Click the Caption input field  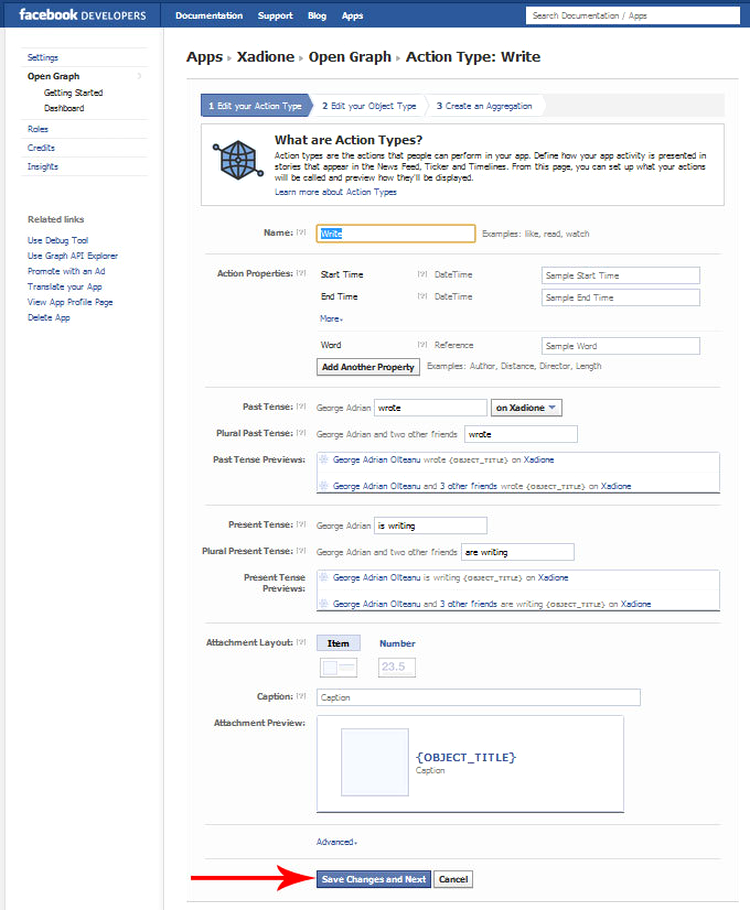(478, 697)
